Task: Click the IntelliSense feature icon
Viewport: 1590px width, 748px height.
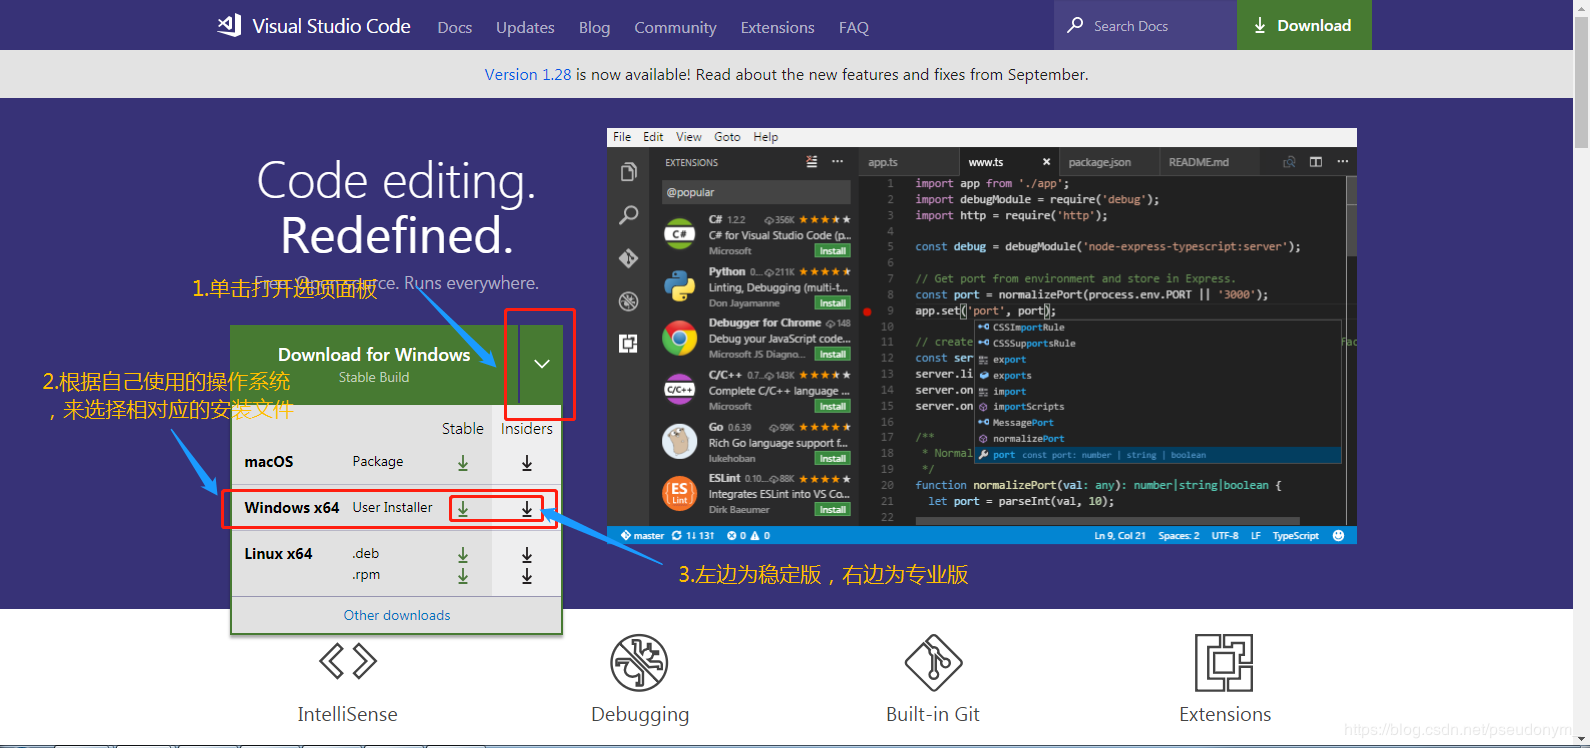Action: click(x=348, y=661)
